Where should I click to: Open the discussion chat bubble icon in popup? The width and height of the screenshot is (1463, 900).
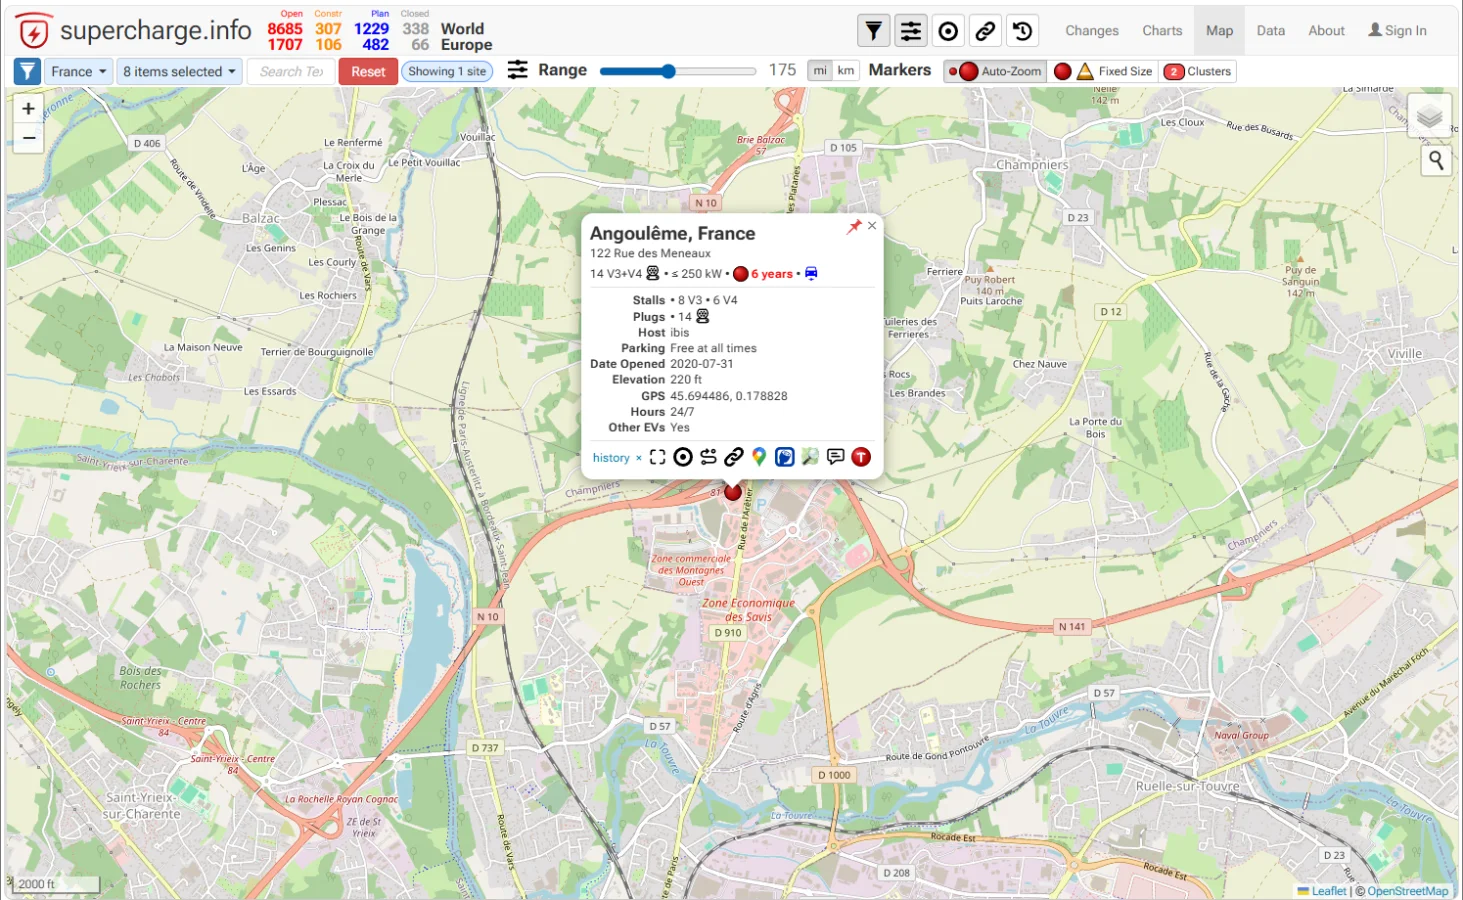pyautogui.click(x=836, y=457)
